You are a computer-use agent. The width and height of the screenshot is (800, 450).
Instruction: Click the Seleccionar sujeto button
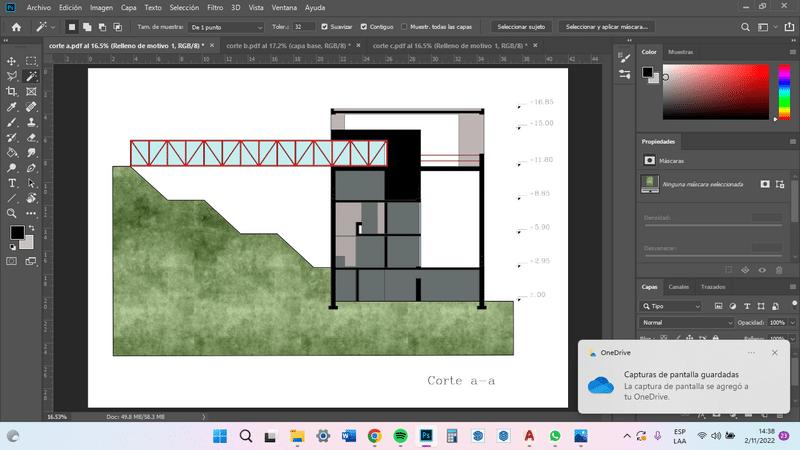[521, 27]
